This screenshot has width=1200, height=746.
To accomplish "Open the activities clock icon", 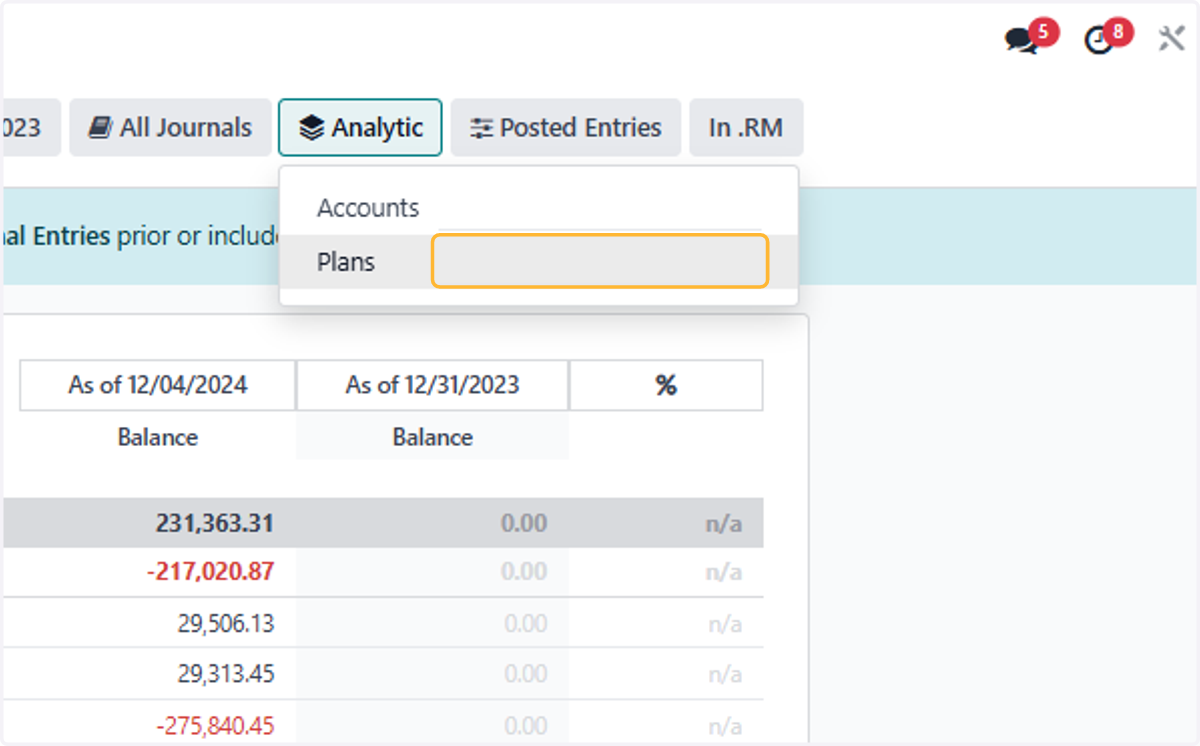I will [1099, 40].
